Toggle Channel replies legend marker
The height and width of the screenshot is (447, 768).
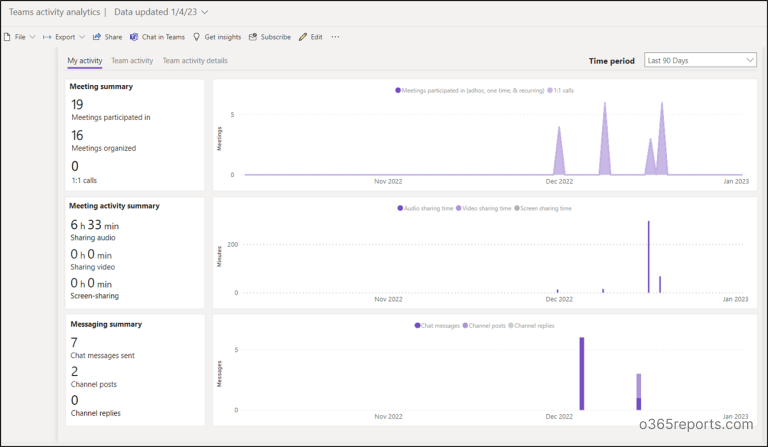[x=511, y=326]
